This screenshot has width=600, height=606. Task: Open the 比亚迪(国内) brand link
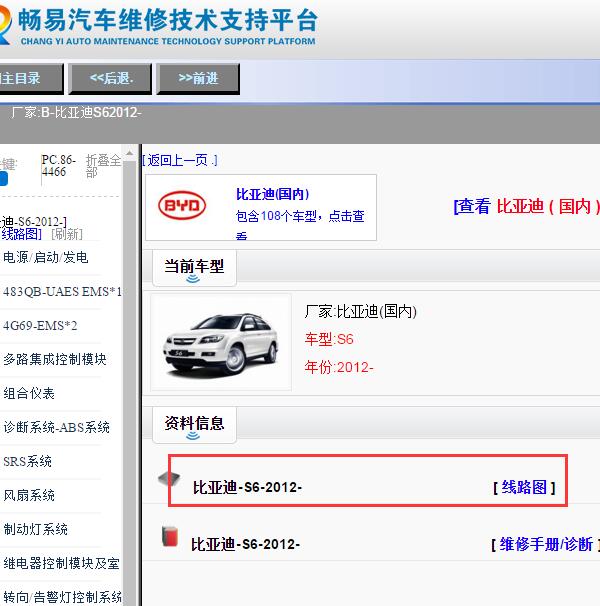(x=273, y=194)
